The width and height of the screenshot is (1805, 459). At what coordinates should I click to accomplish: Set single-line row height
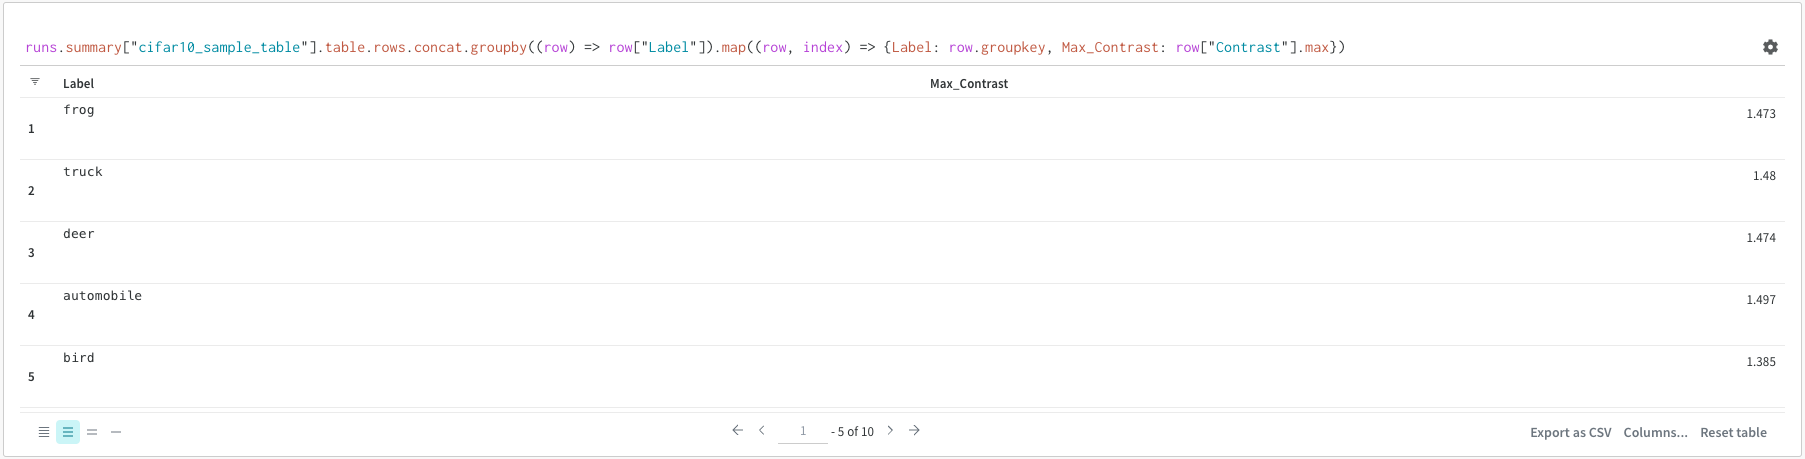(x=116, y=432)
